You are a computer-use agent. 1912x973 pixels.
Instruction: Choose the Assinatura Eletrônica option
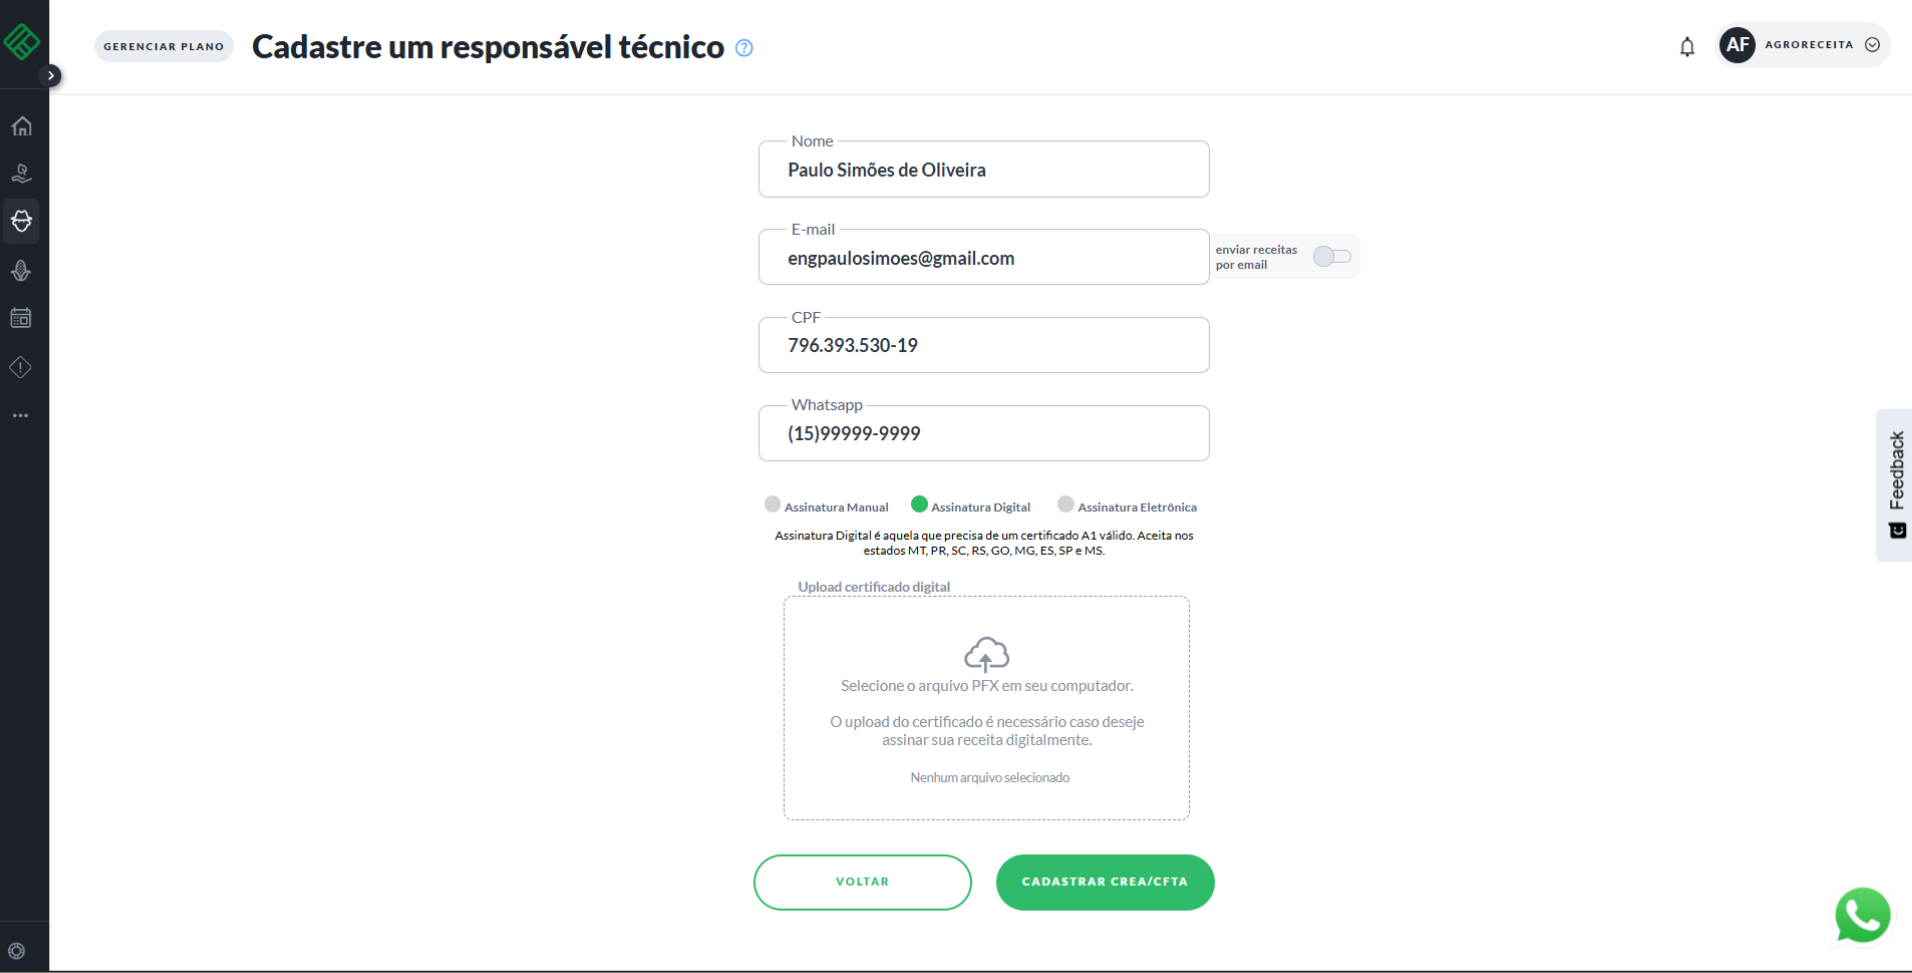(1066, 504)
